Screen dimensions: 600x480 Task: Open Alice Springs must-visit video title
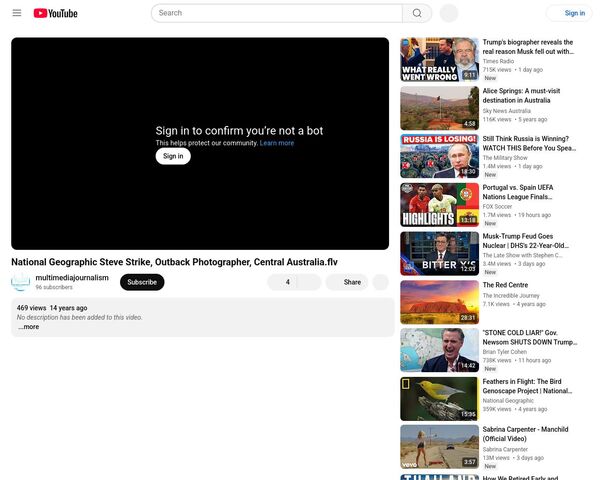coord(521,96)
